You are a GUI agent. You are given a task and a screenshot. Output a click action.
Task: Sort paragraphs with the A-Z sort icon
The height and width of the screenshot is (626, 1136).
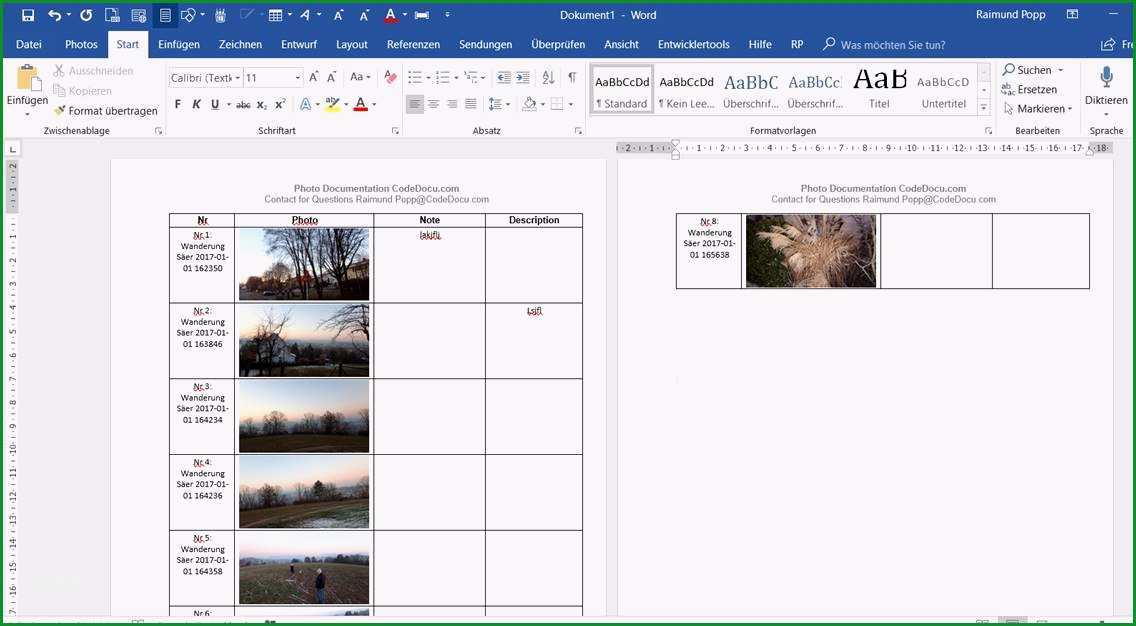click(x=548, y=77)
